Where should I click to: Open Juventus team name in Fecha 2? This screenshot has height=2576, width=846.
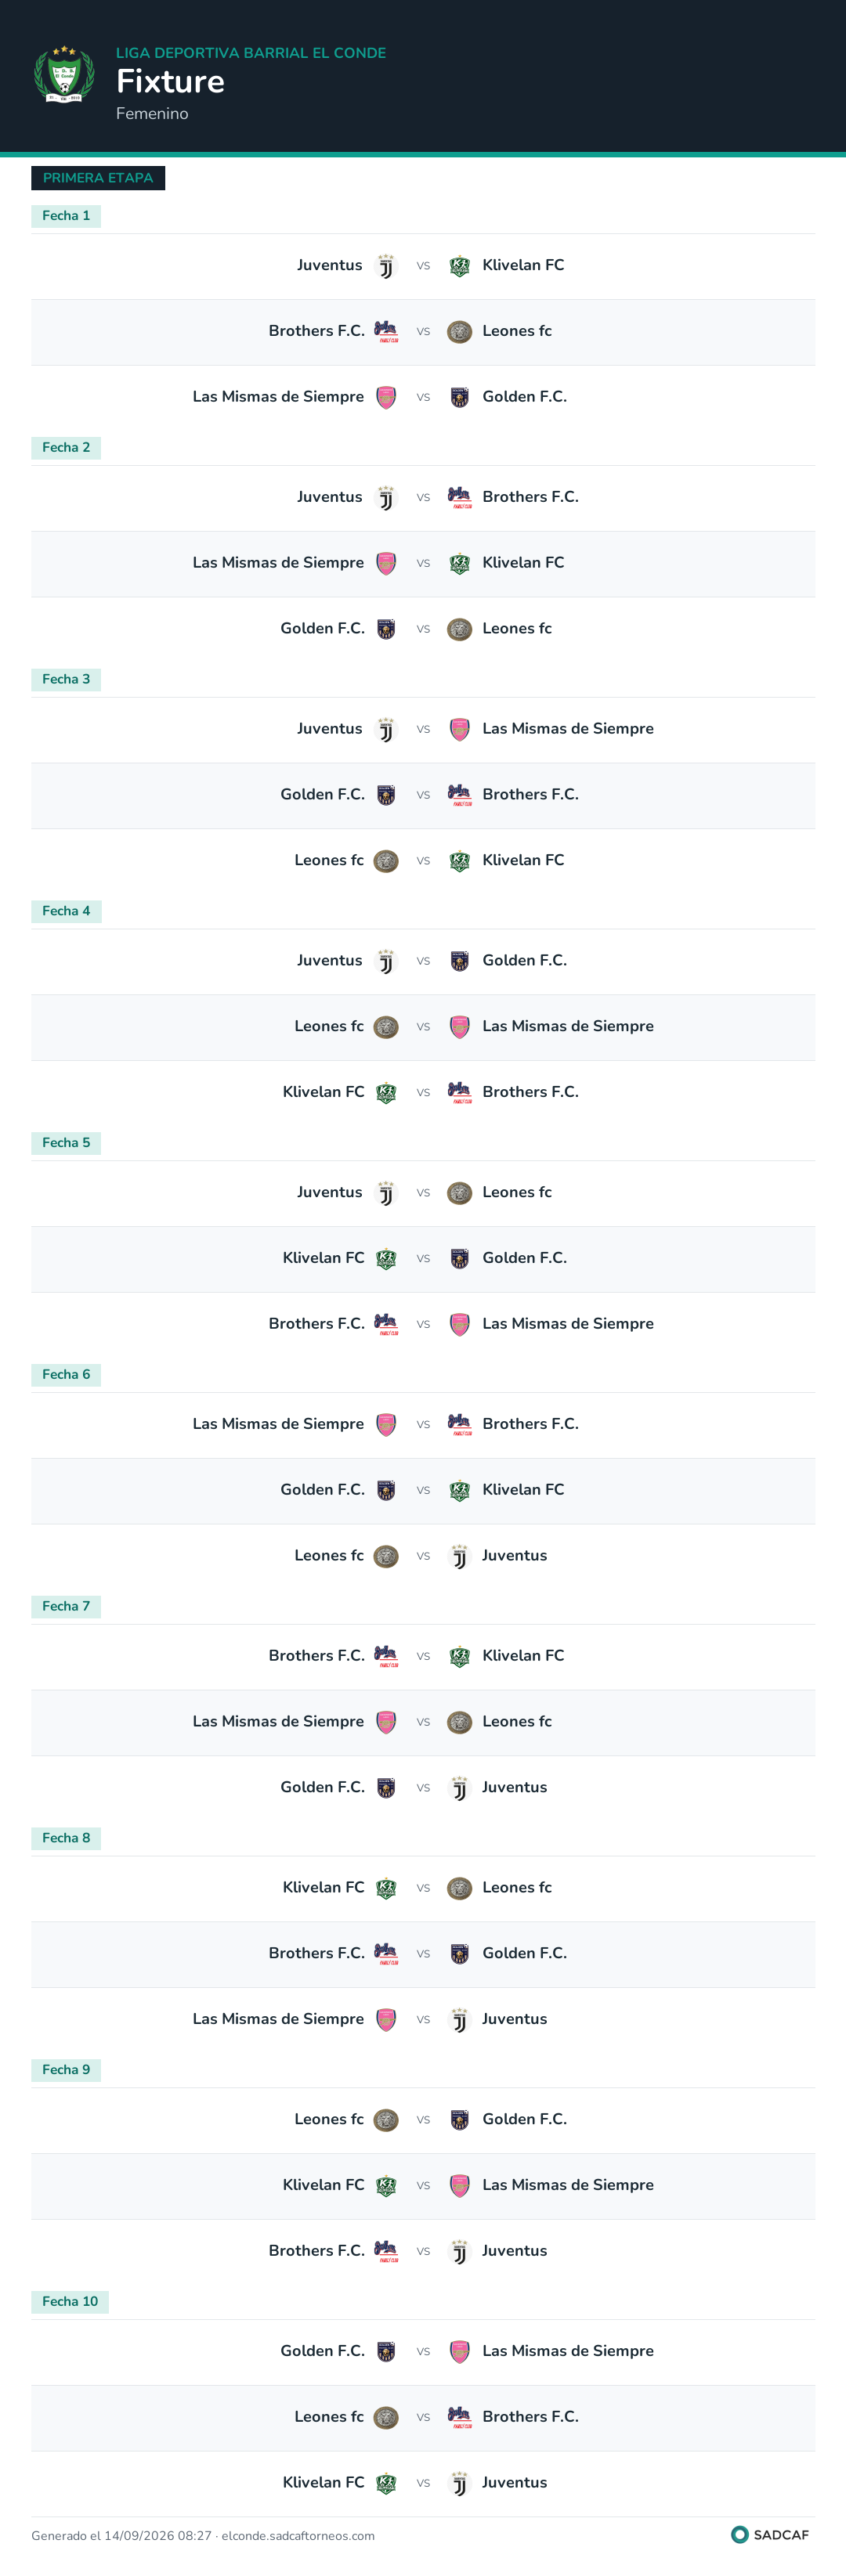pos(330,497)
